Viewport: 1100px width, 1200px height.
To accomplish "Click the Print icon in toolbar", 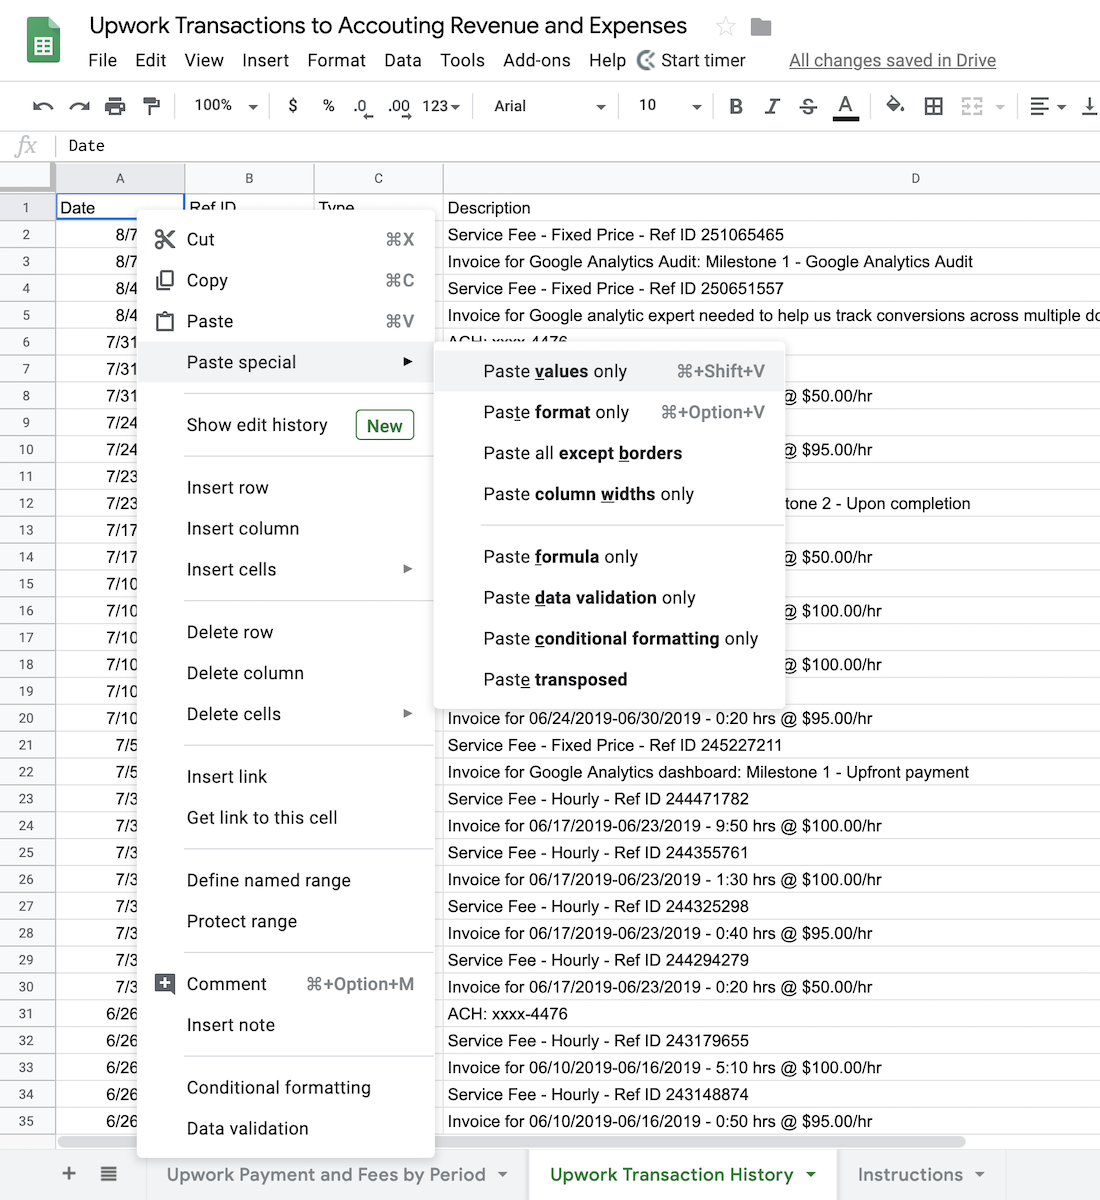I will point(115,106).
